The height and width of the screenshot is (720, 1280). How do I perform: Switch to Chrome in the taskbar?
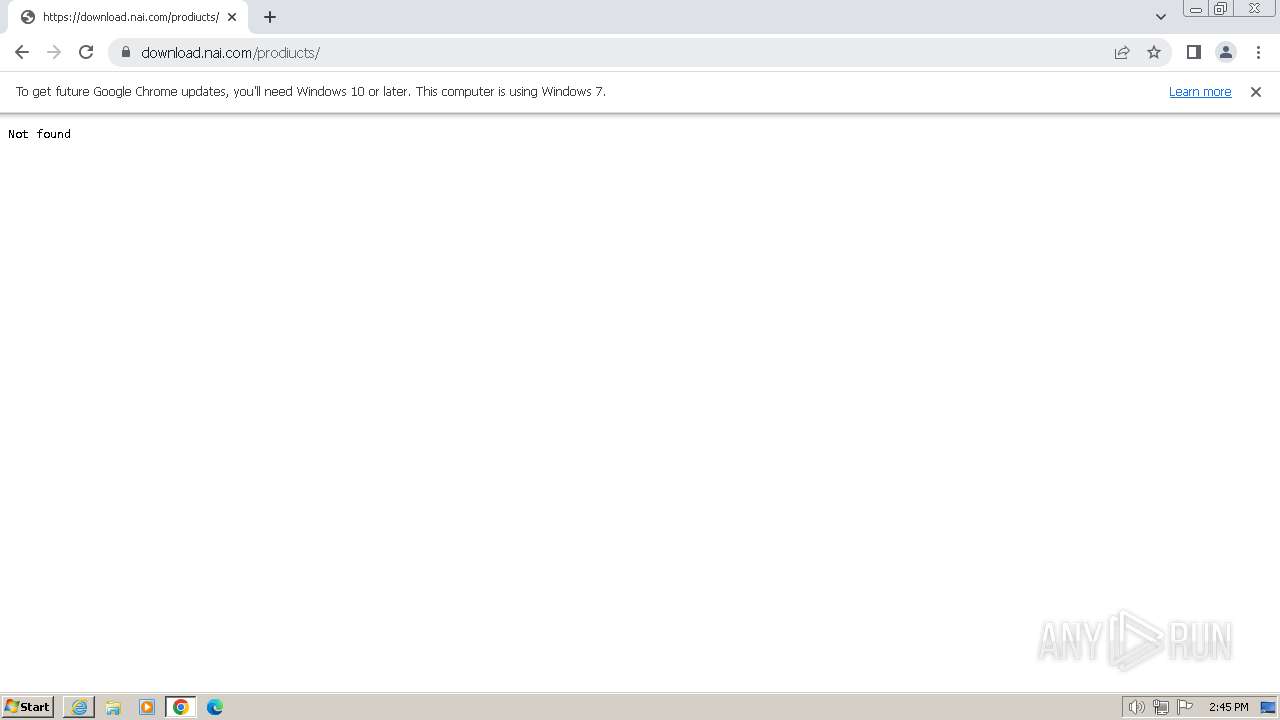pyautogui.click(x=181, y=707)
